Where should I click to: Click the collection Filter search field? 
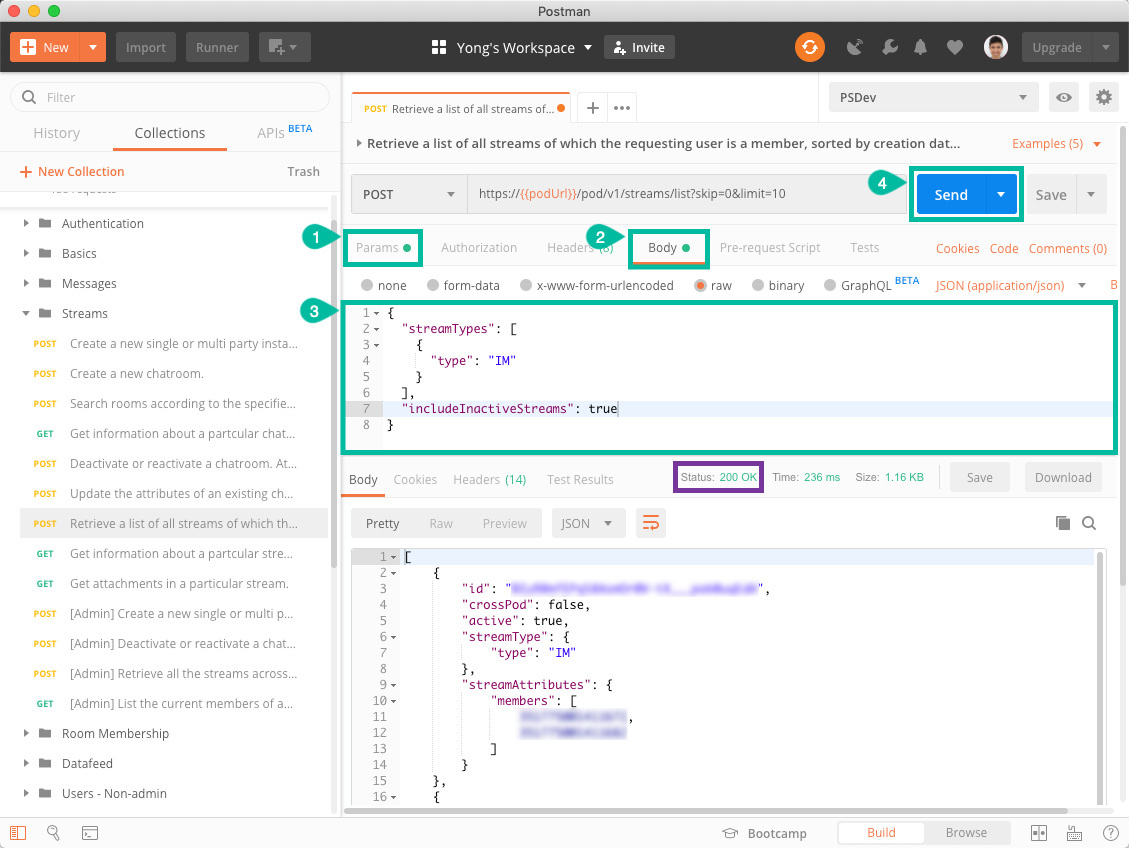click(x=170, y=97)
